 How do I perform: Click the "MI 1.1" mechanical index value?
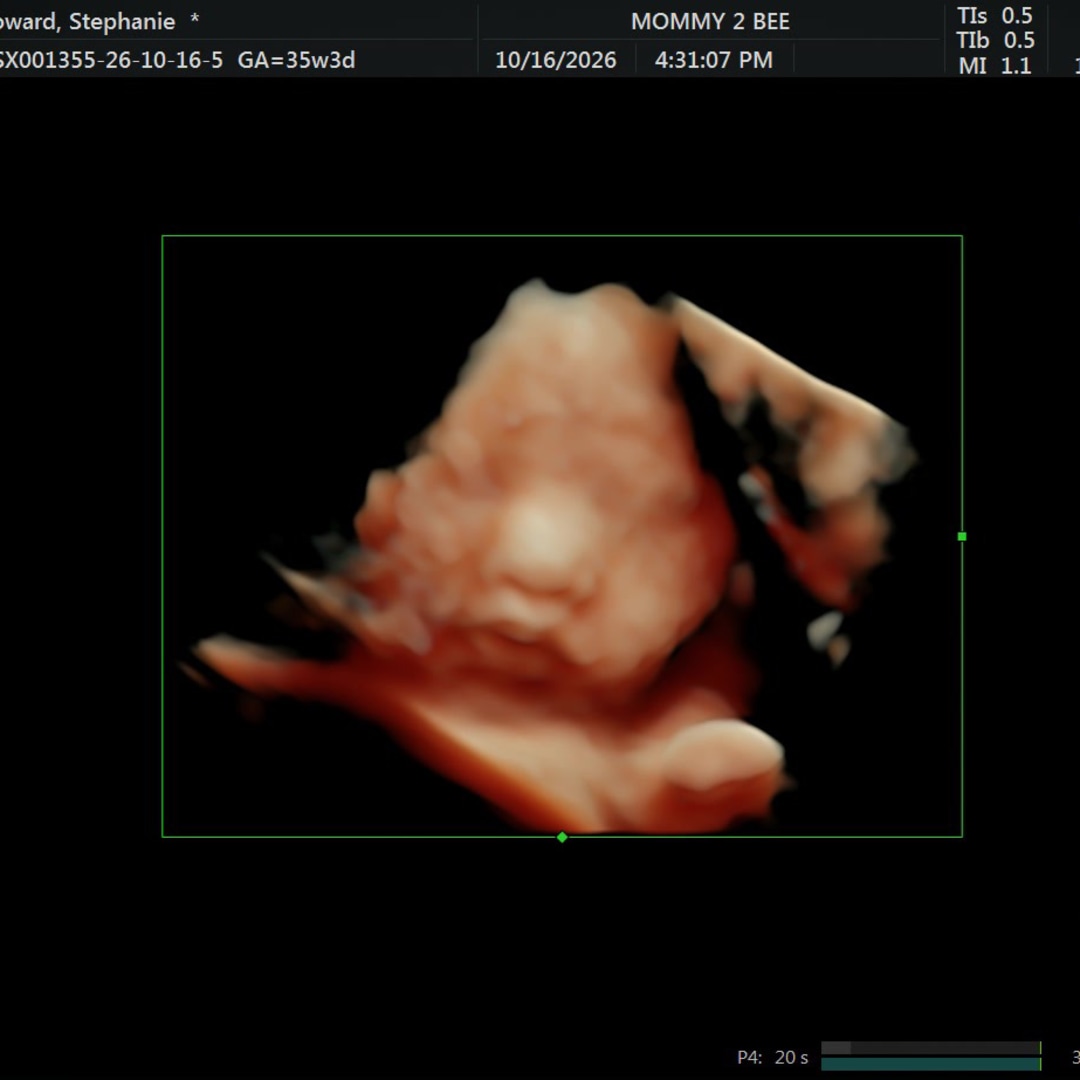coord(995,65)
